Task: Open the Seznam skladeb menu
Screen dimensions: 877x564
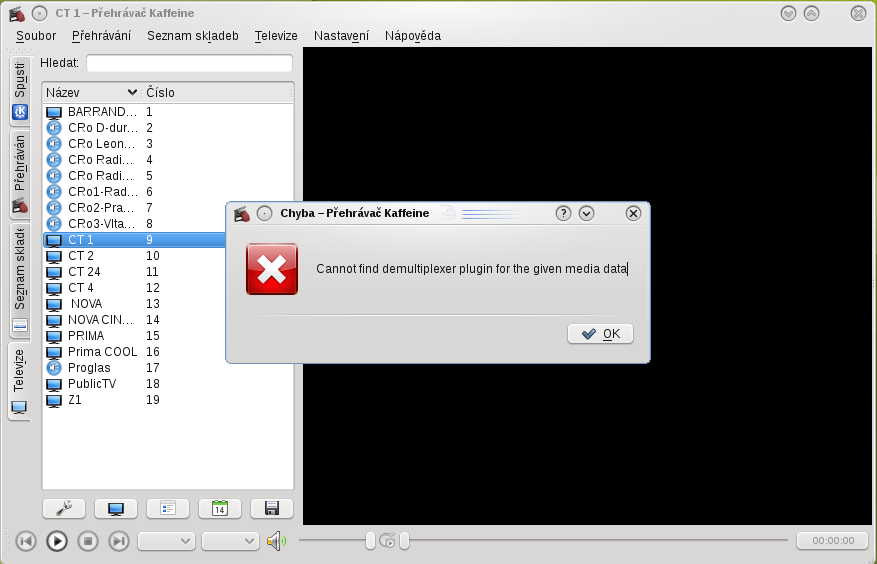Action: pos(192,36)
